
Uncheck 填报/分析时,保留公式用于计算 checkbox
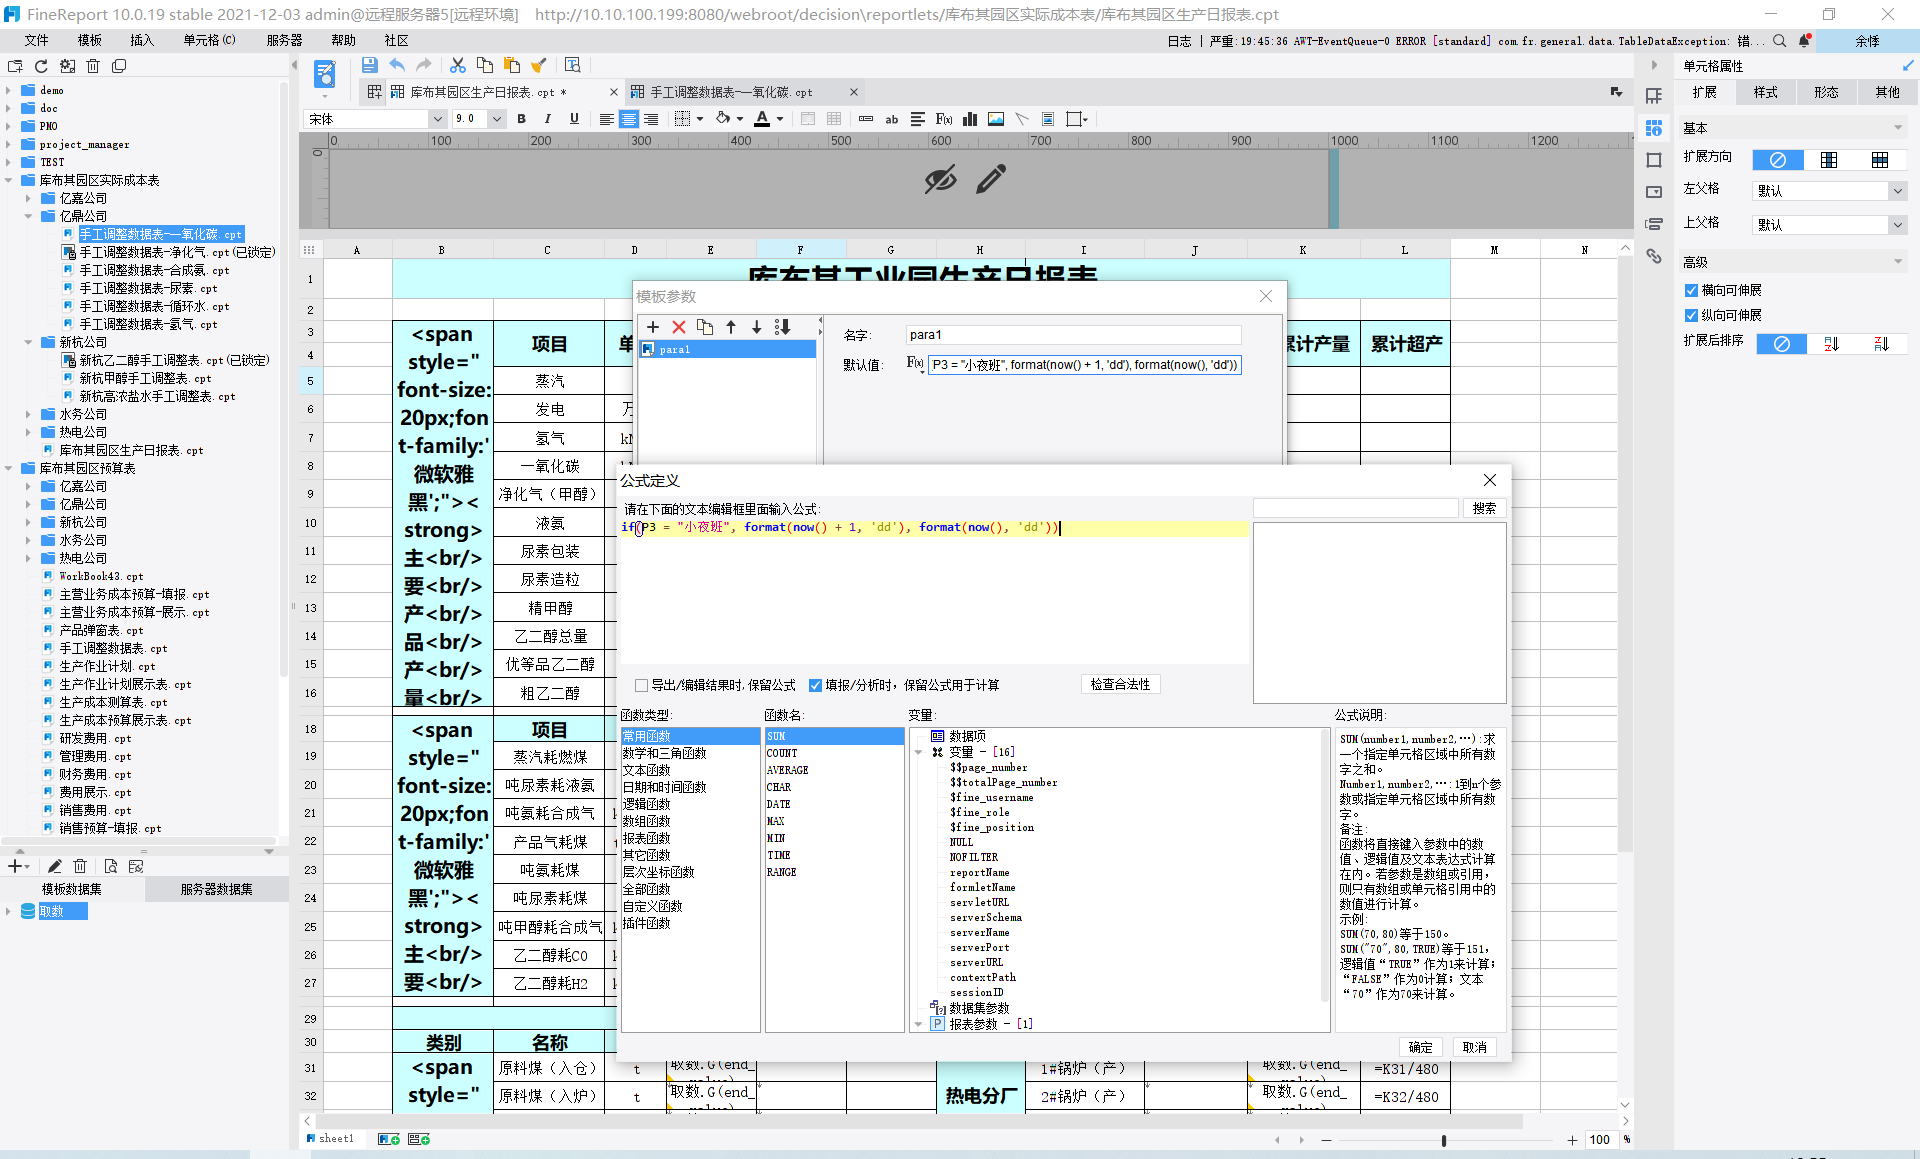[816, 685]
